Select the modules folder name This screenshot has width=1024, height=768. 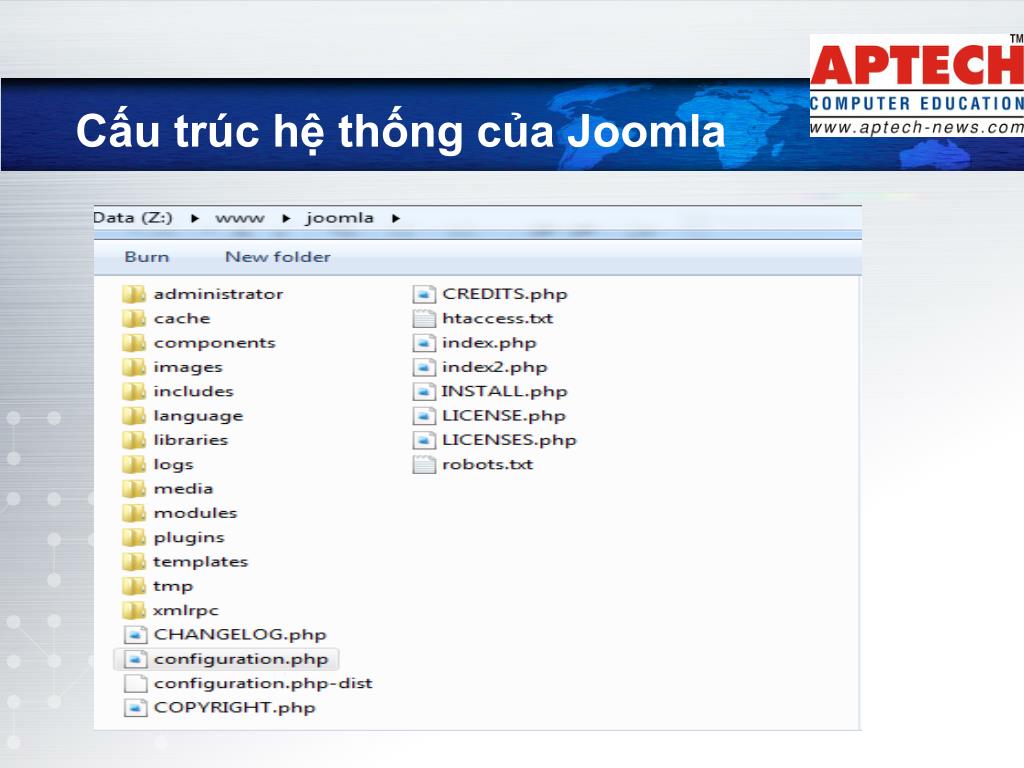pyautogui.click(x=195, y=513)
